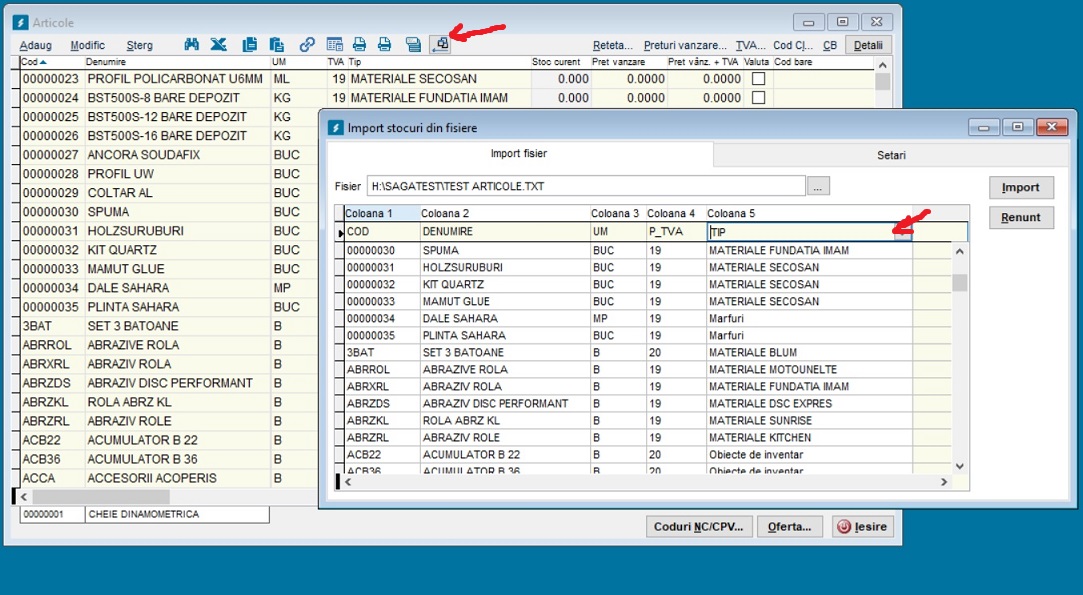Image resolution: width=1083 pixels, height=595 pixels.
Task: Click the import grid's vertical scroll down arrow
Action: (959, 466)
